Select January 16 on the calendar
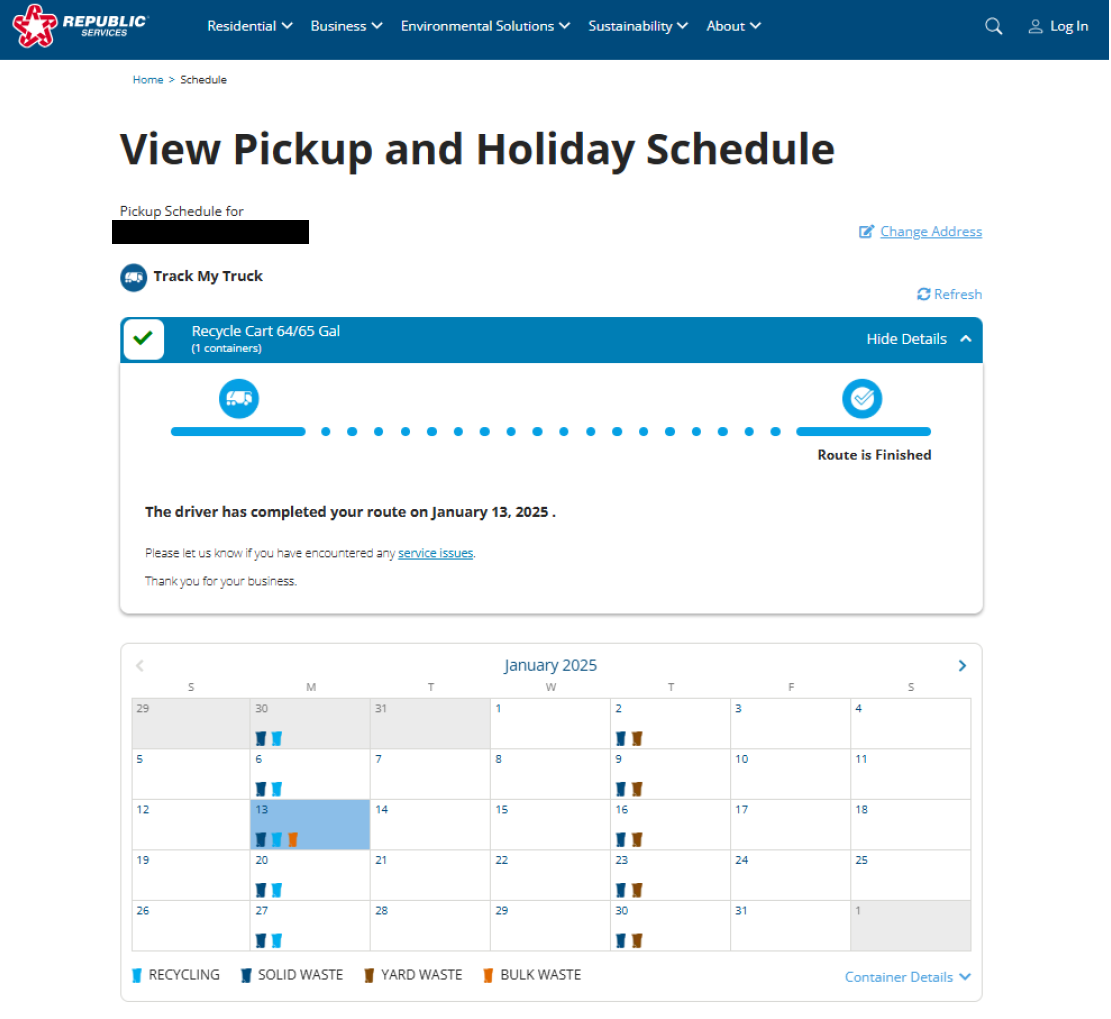Image resolution: width=1111 pixels, height=1019 pixels. 670,824
